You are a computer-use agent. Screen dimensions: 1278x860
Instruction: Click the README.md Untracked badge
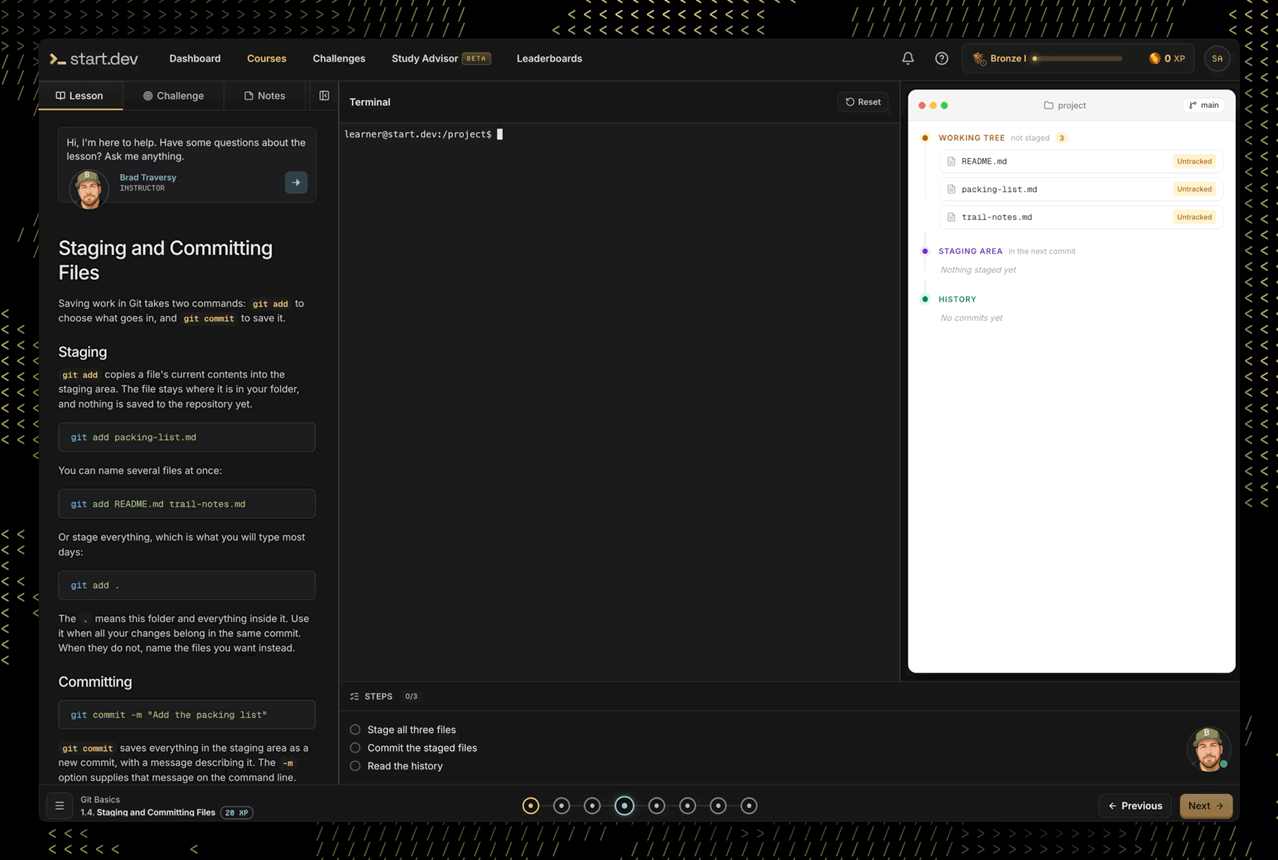pos(1194,161)
